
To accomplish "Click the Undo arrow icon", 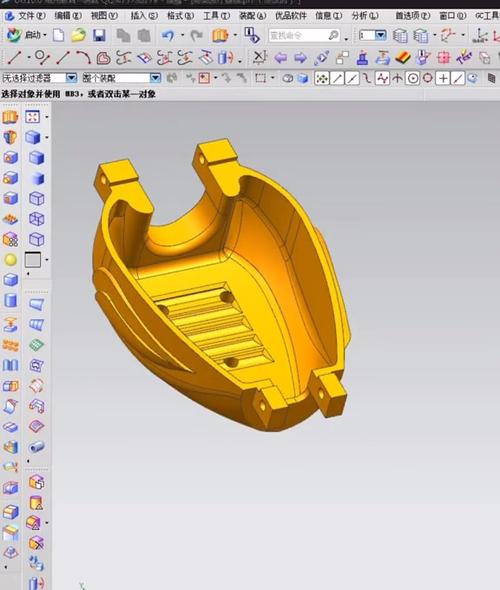I will 168,36.
